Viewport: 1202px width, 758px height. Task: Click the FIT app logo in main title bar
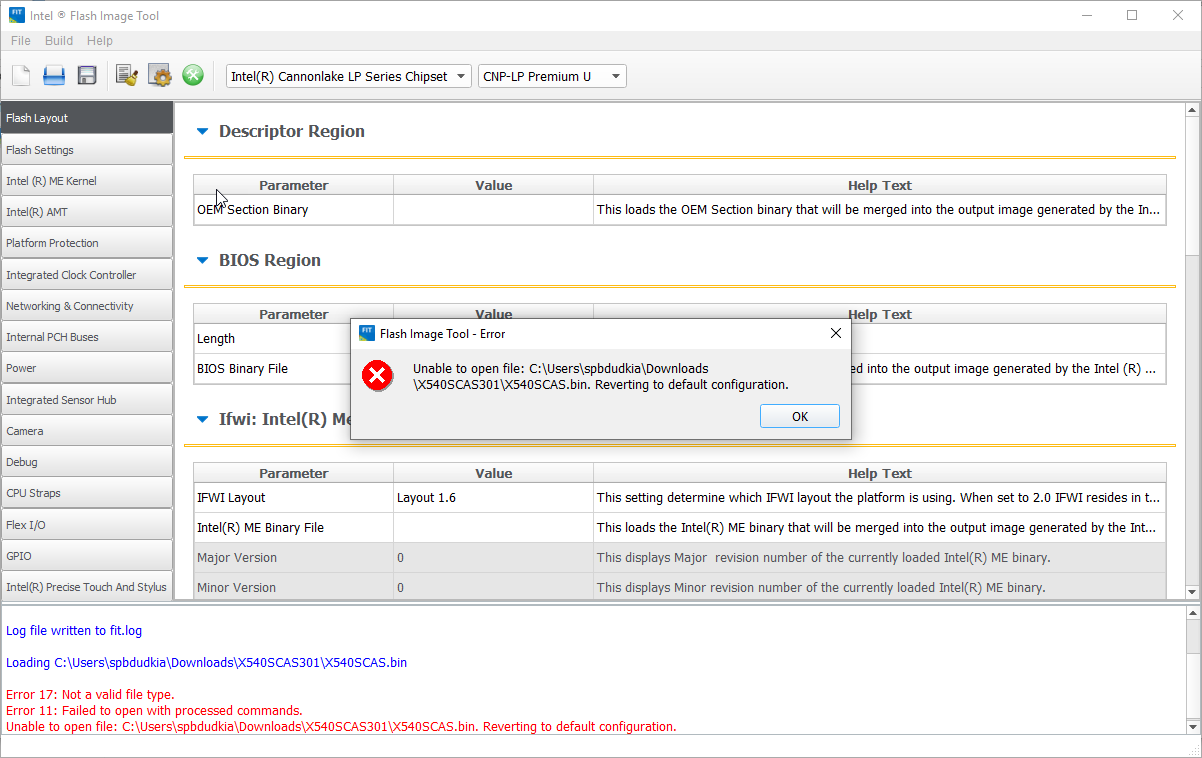(16, 15)
